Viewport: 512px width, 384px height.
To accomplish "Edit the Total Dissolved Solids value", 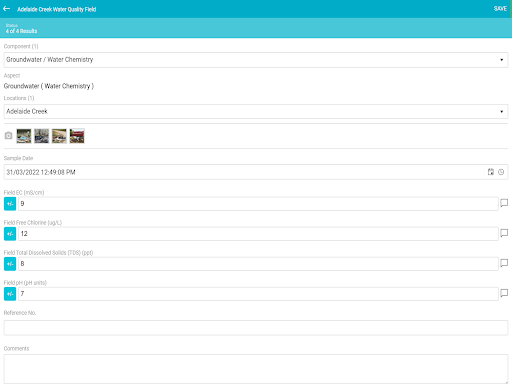I will pos(258,264).
